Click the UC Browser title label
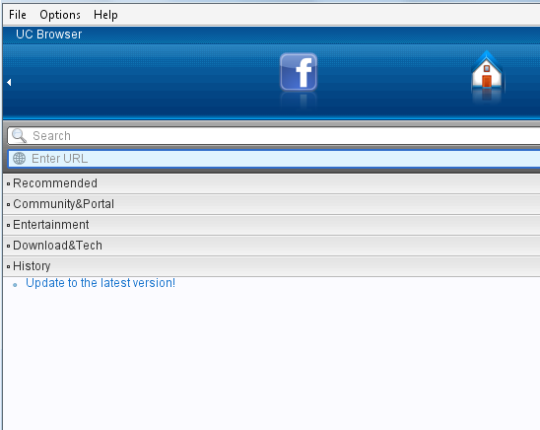This screenshot has height=430, width=540. pyautogui.click(x=49, y=34)
